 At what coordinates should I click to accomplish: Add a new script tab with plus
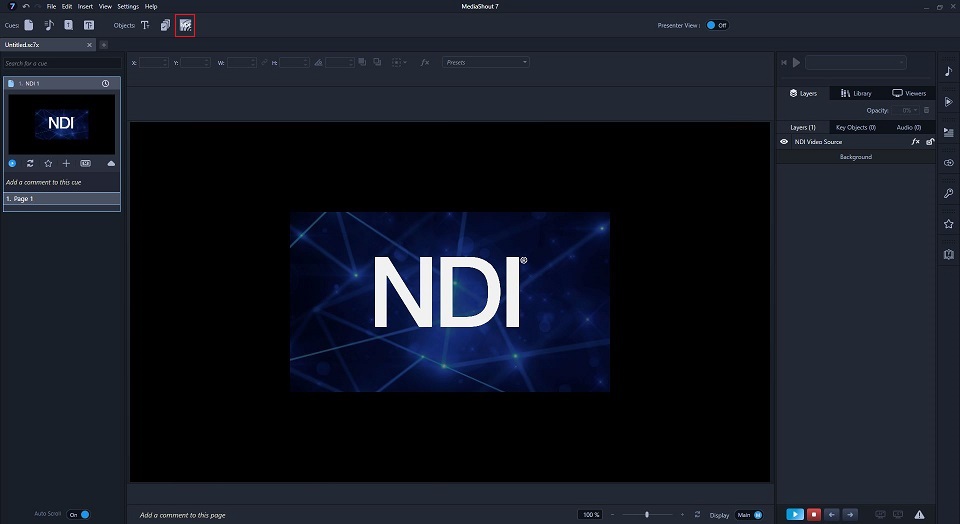[103, 45]
